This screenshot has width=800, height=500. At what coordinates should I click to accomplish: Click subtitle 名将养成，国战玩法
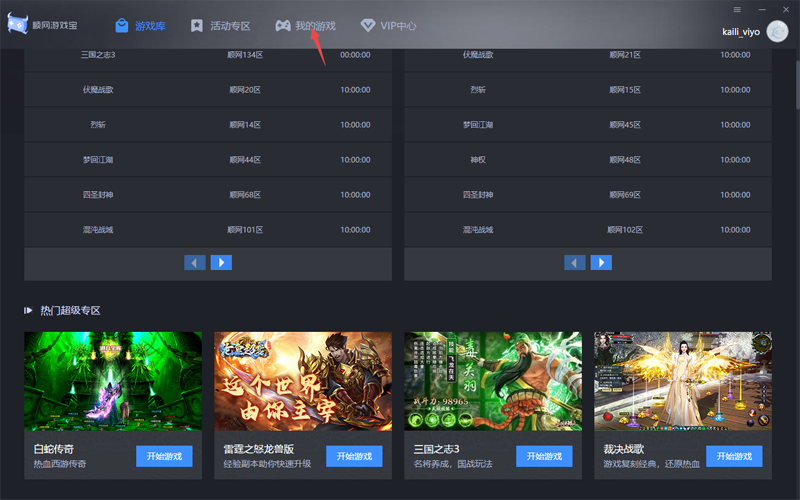click(x=453, y=464)
